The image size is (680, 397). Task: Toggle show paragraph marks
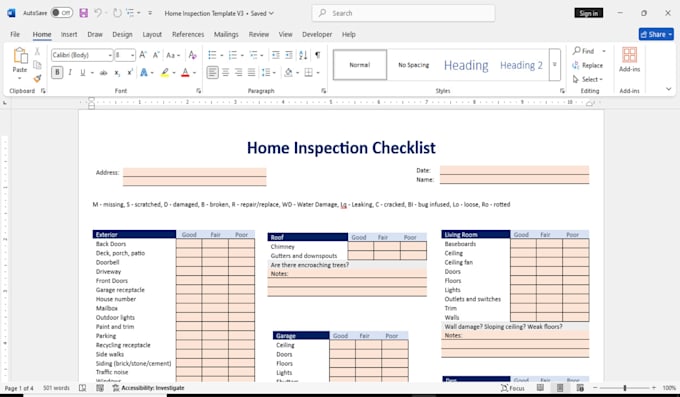(x=318, y=55)
